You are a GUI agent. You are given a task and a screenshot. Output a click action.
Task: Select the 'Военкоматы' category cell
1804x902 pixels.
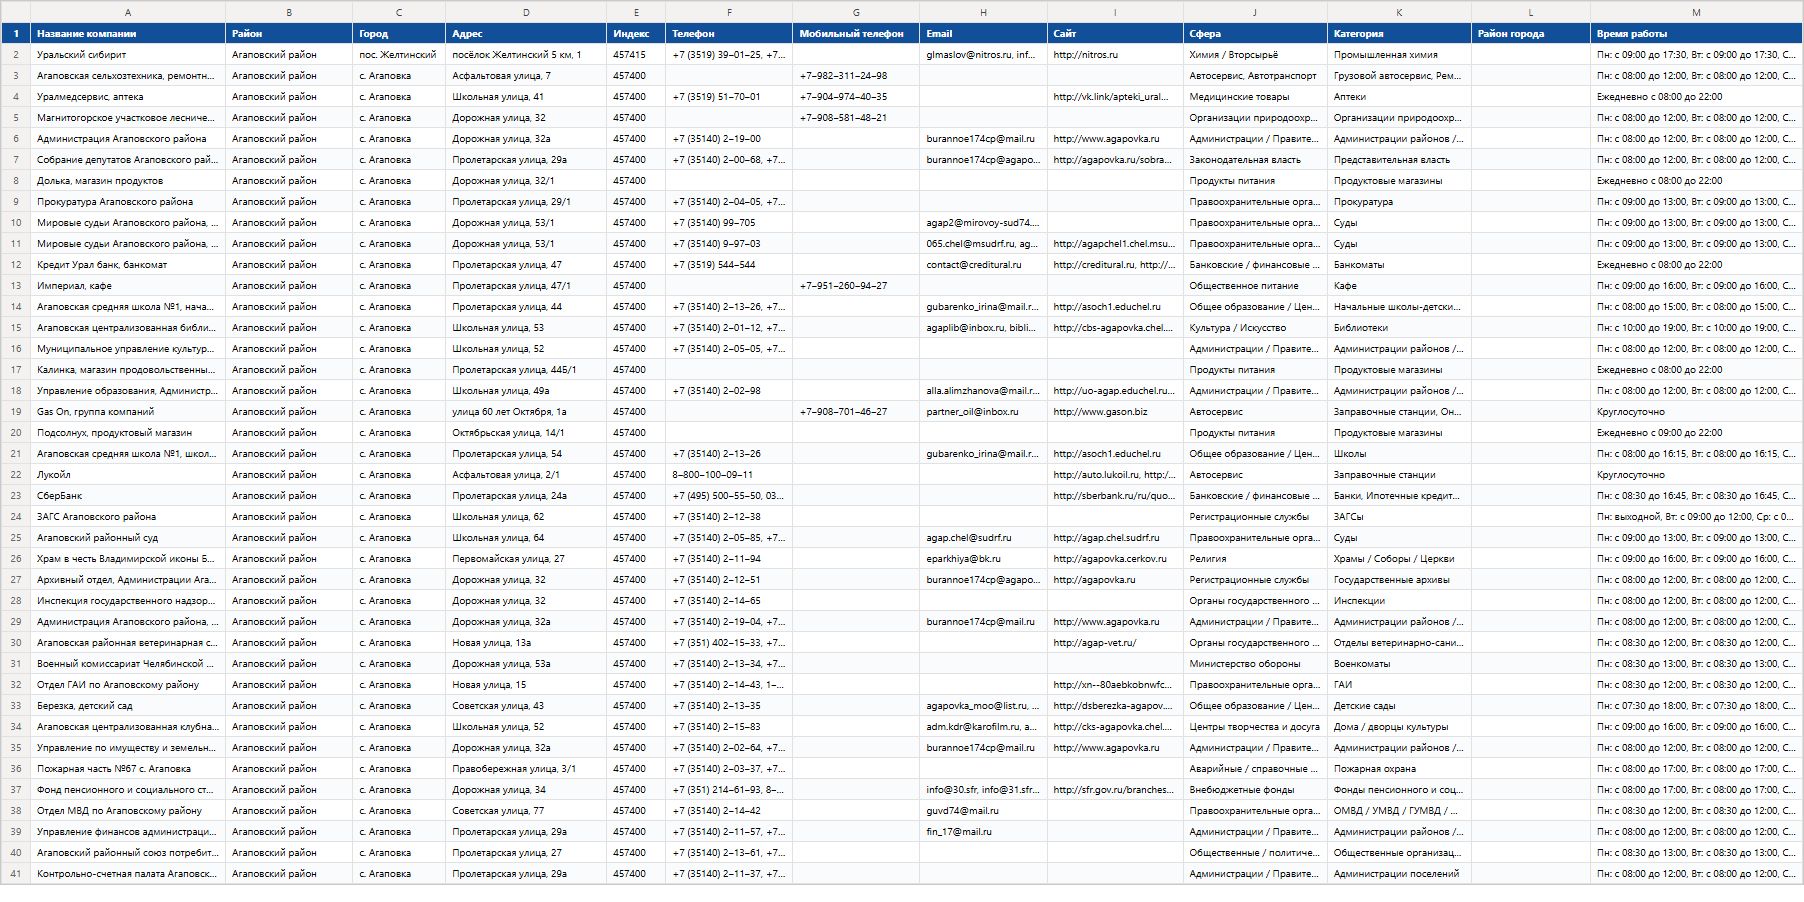pos(1399,664)
